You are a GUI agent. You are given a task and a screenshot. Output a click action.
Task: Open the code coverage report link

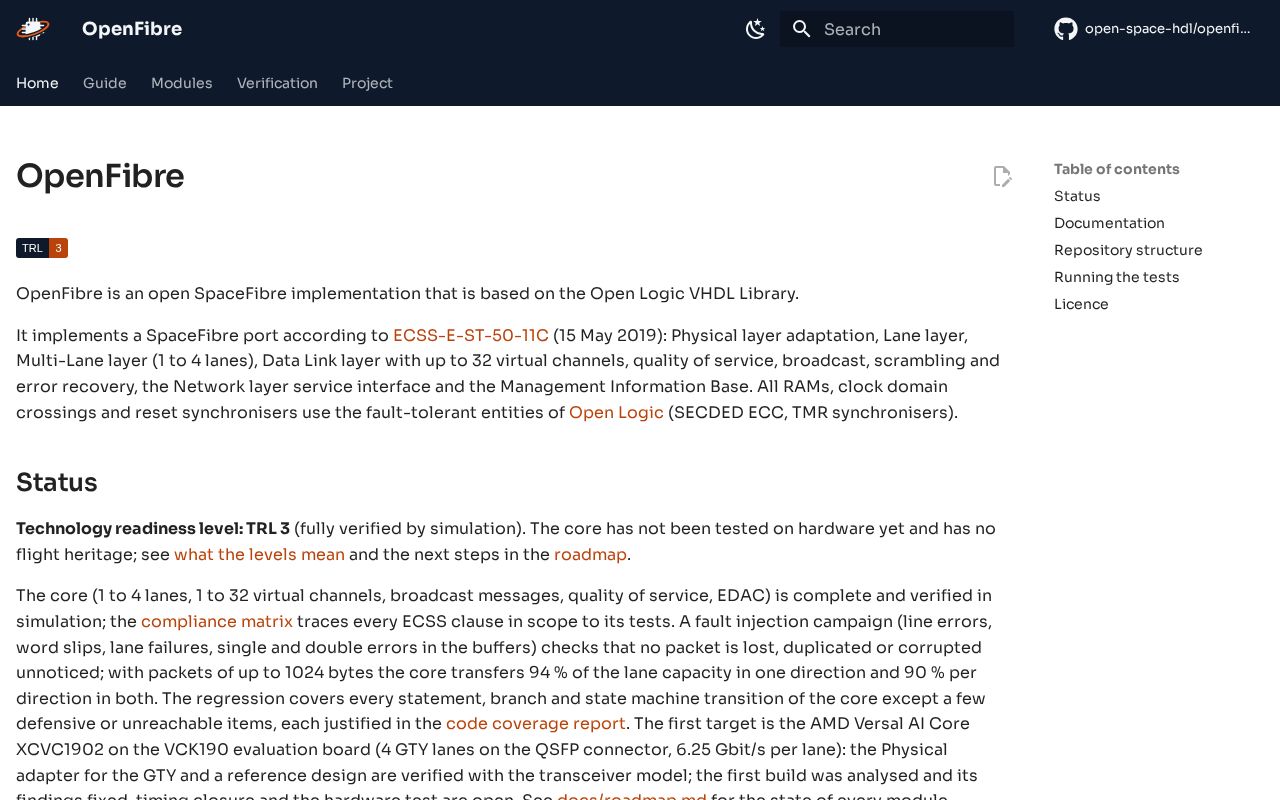536,723
